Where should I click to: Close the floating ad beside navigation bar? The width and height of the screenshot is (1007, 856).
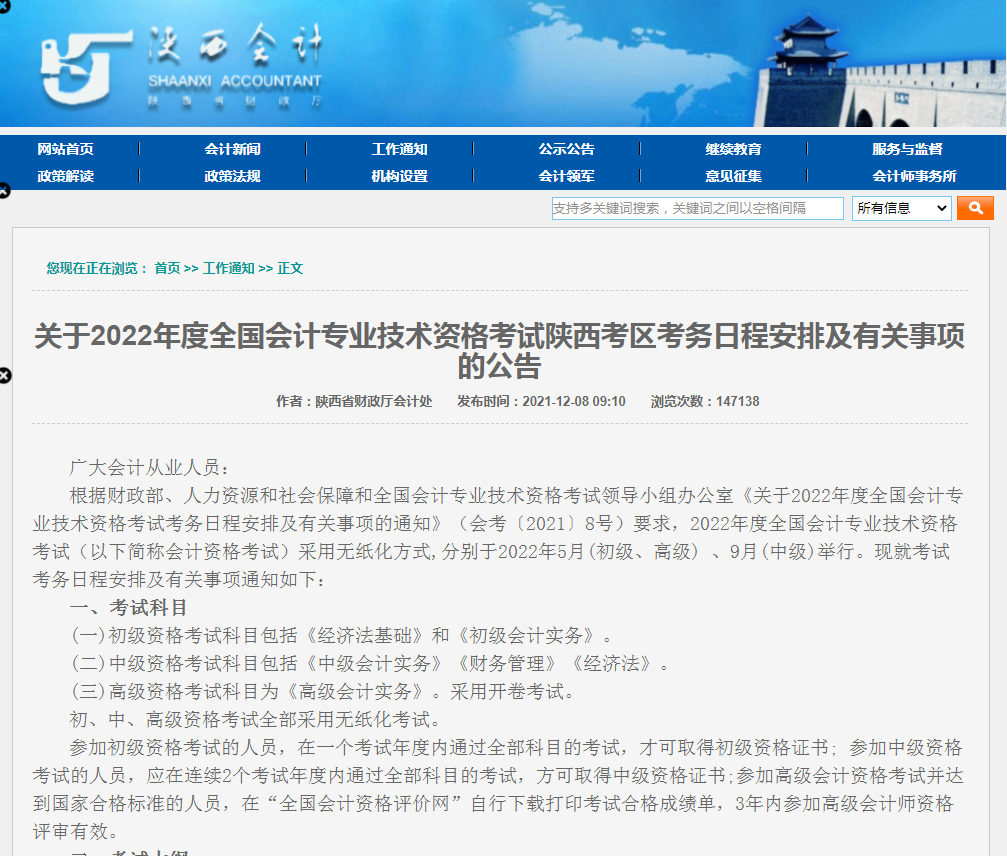4,191
